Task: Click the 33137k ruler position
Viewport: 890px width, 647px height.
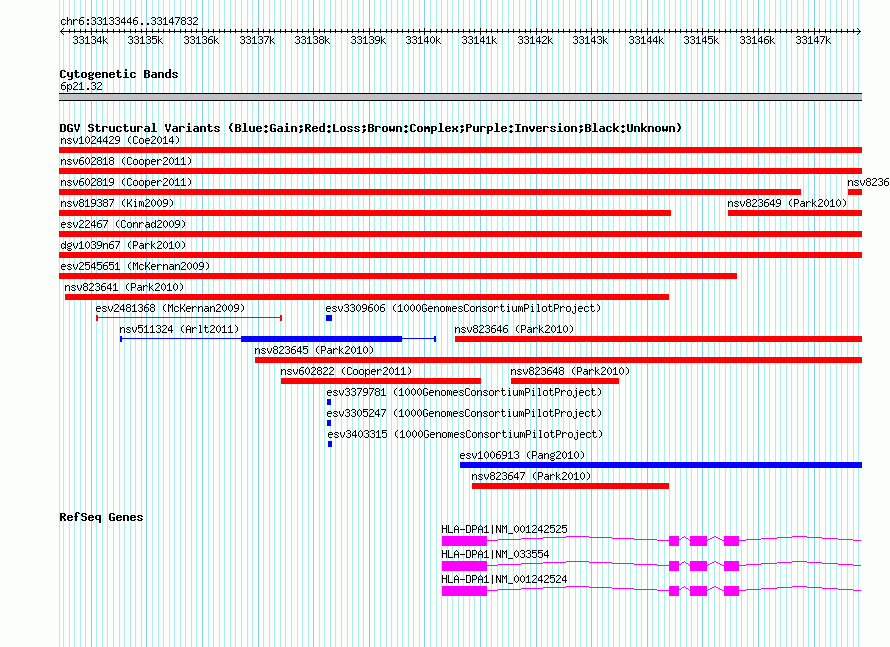Action: pos(257,40)
